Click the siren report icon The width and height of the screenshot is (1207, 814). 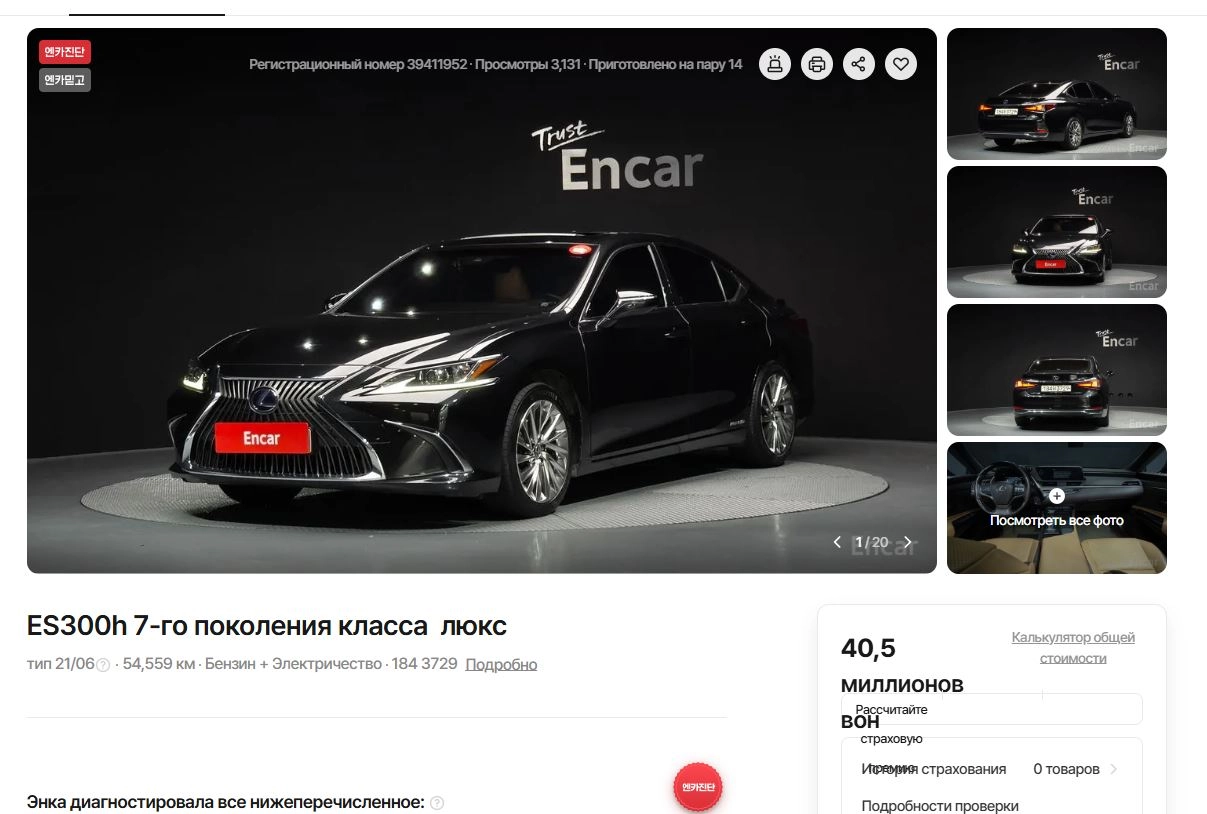tap(775, 64)
